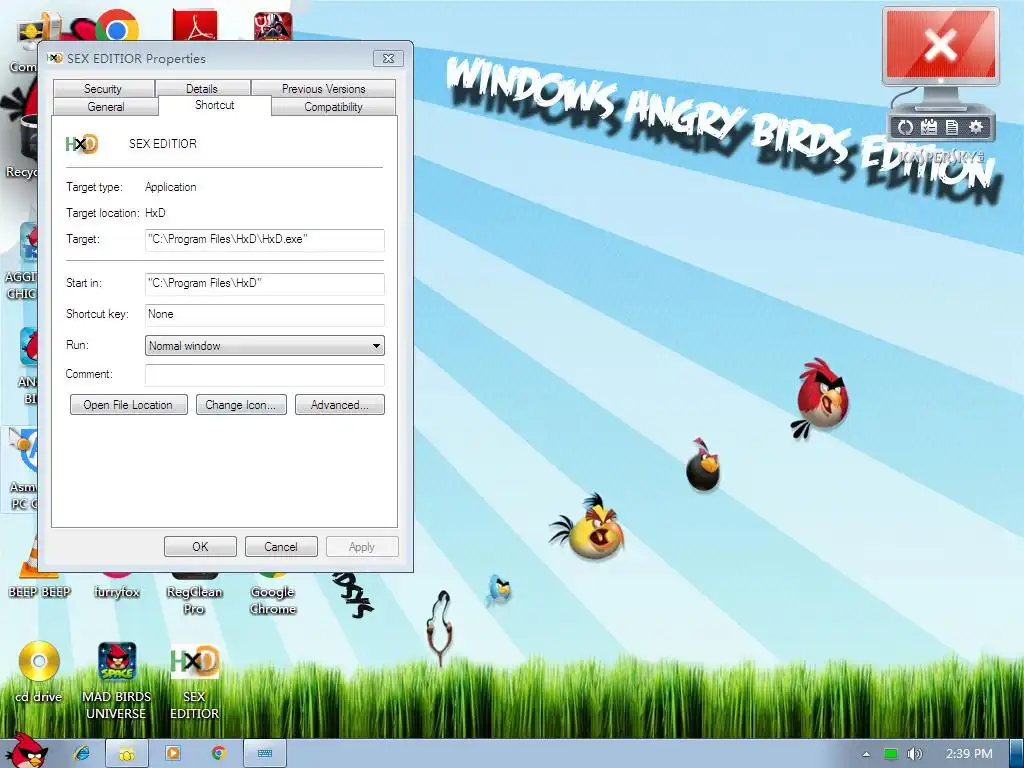Open the Kaspersky gadget reports document icon

(x=952, y=127)
